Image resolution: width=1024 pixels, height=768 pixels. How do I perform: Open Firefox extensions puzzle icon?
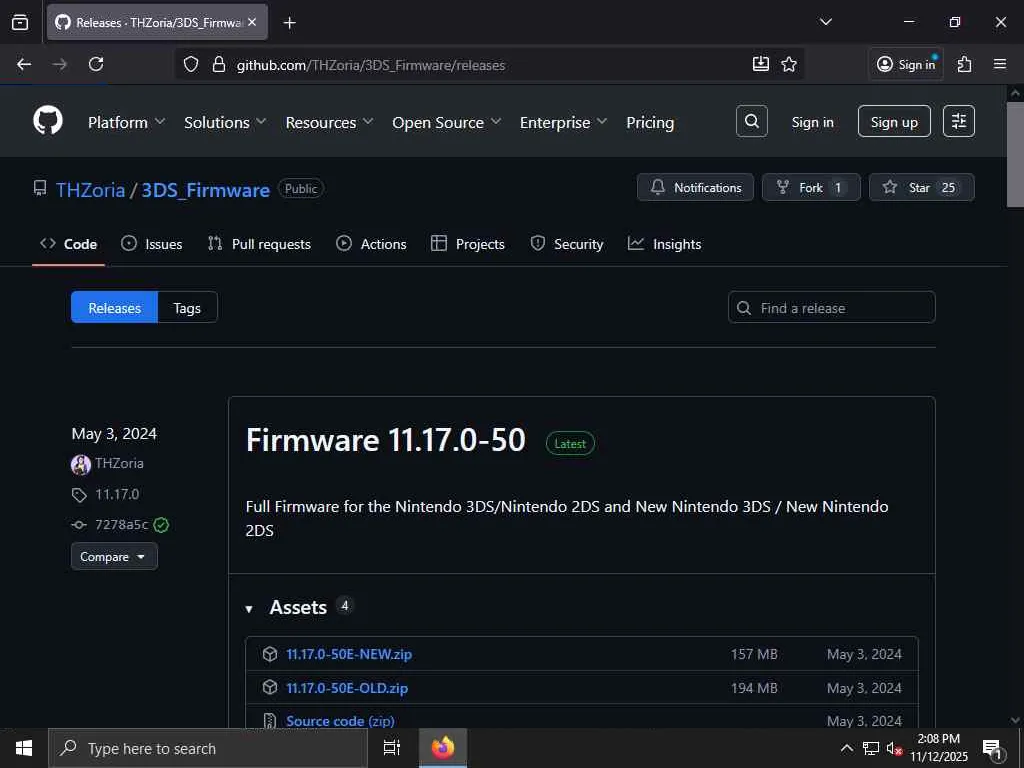965,64
